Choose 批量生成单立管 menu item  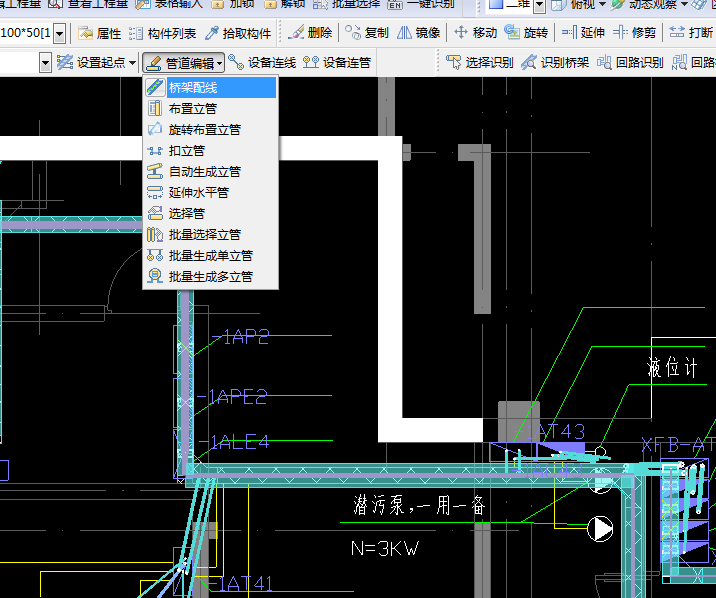[211, 256]
